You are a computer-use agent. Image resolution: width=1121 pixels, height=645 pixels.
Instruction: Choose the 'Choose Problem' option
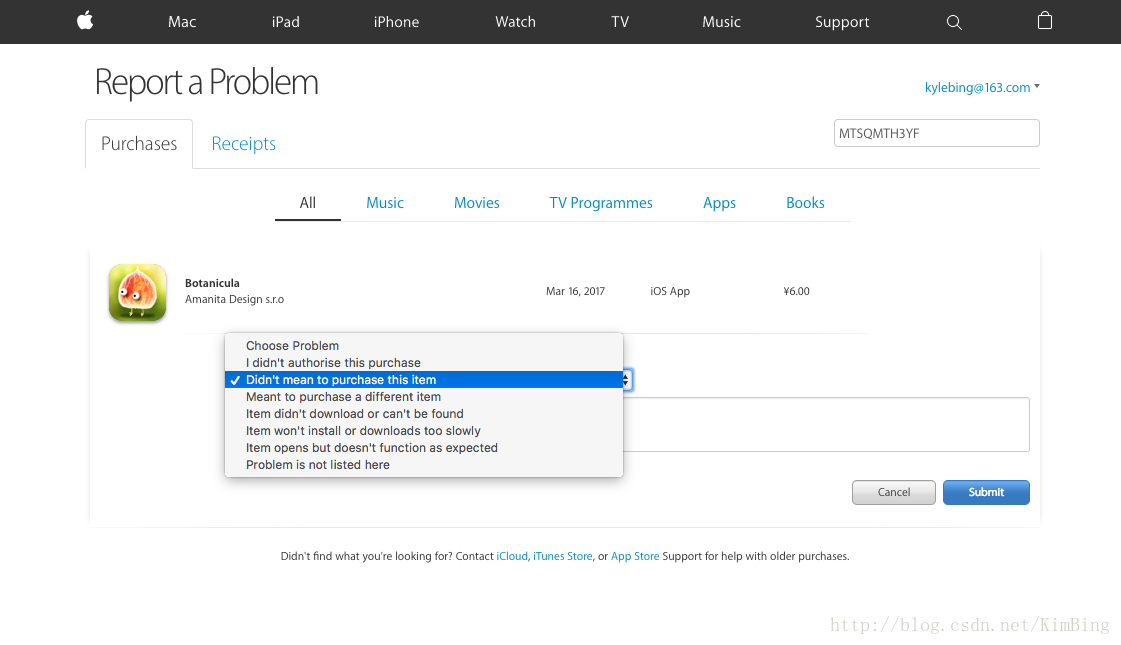click(424, 345)
